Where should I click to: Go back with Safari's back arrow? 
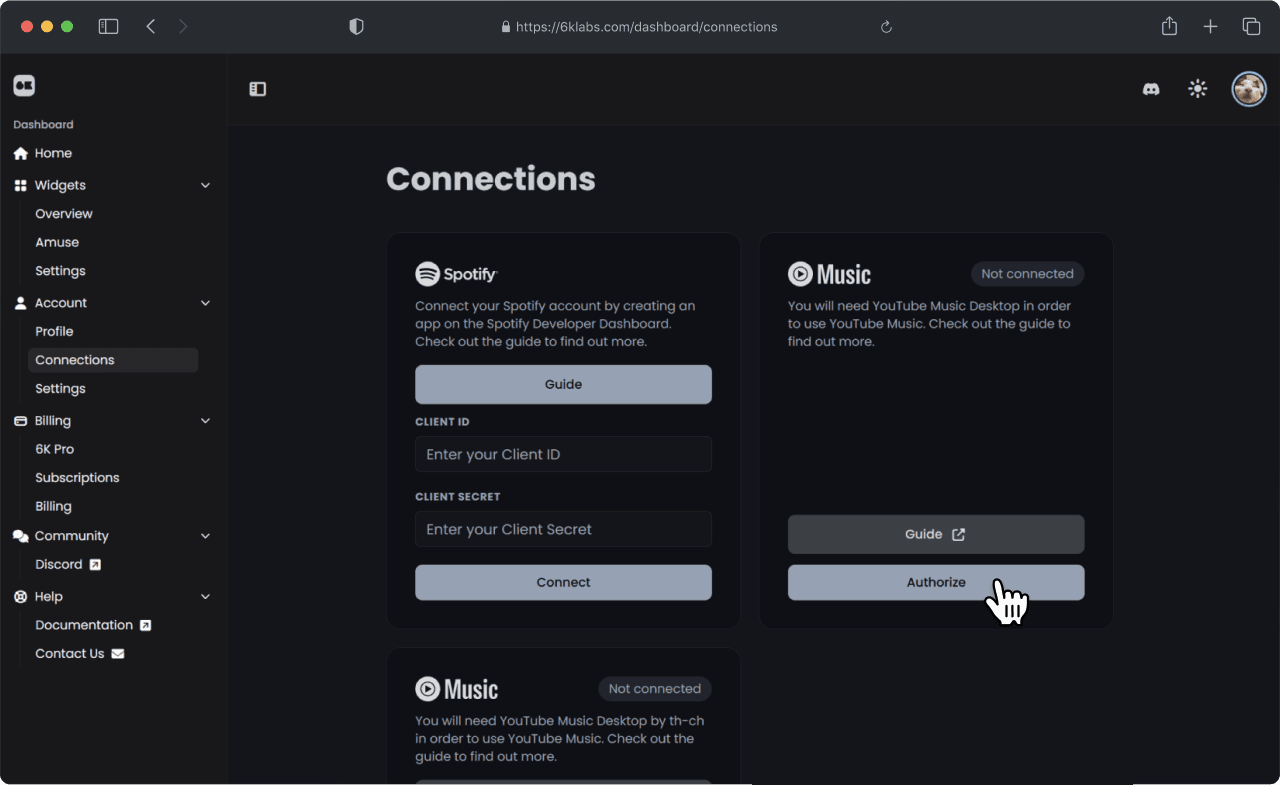tap(151, 27)
